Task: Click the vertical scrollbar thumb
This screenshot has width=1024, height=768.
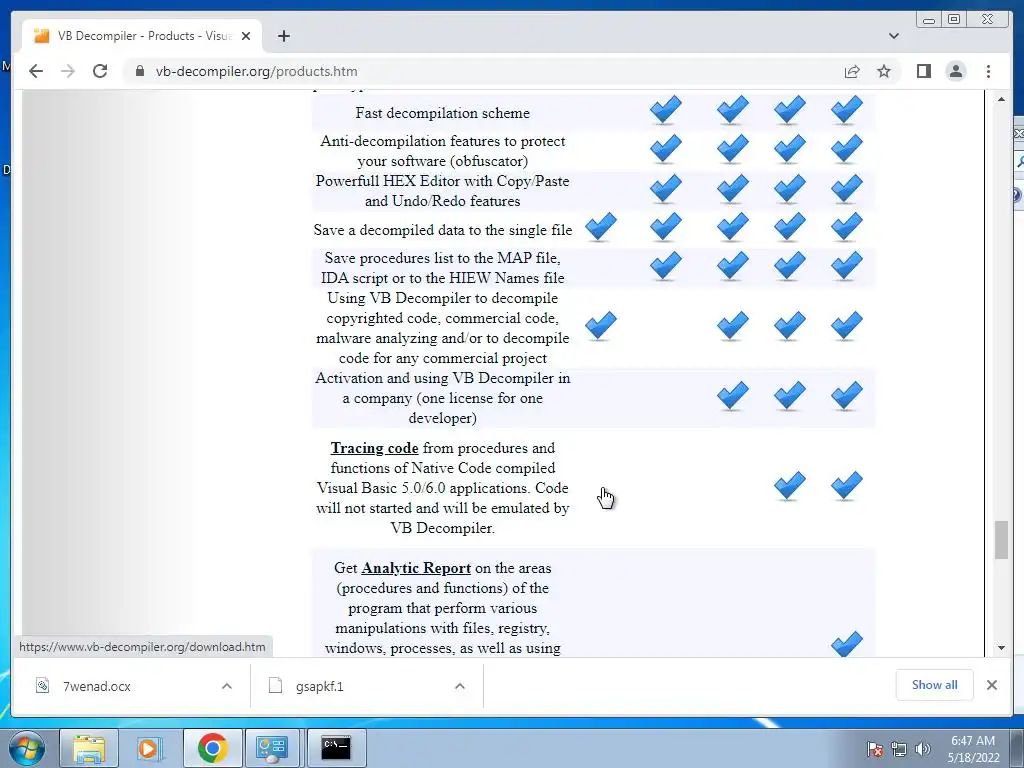Action: pos(1001,539)
